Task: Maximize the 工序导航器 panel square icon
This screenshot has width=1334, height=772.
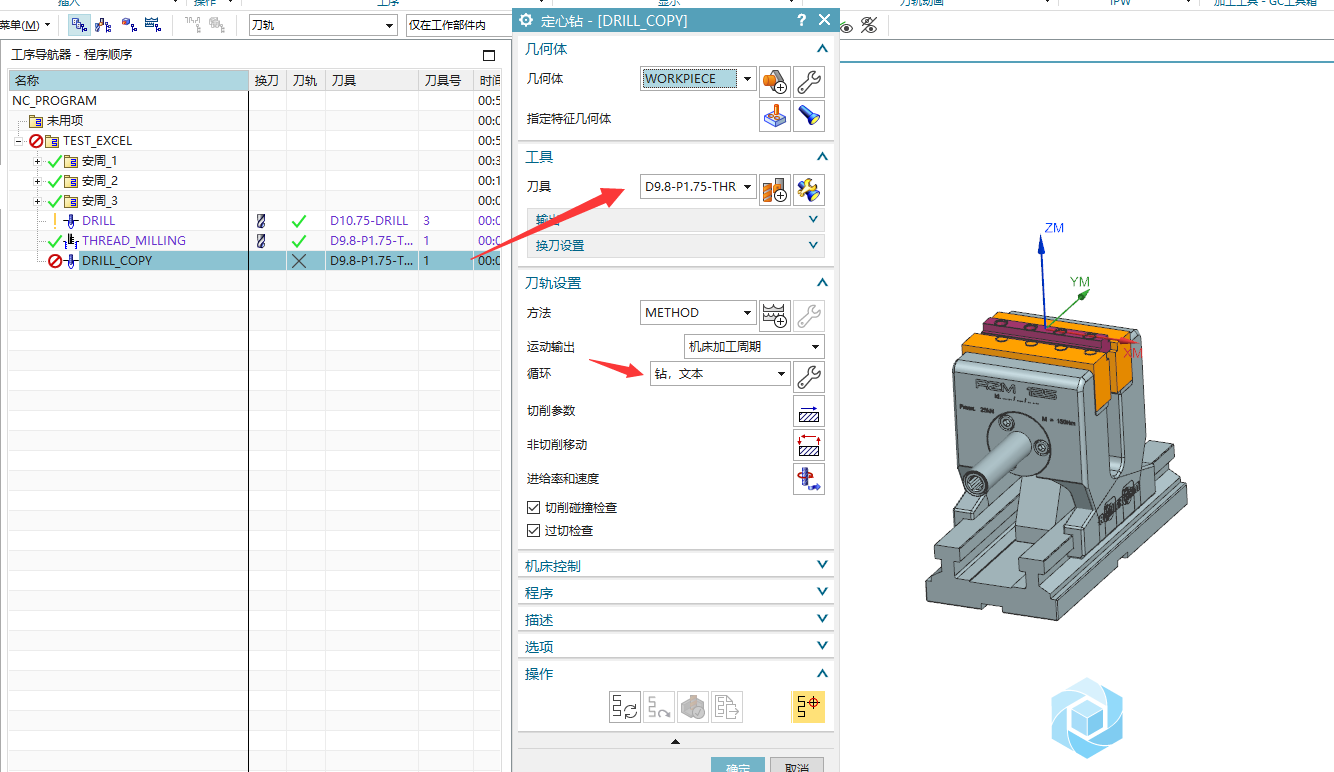Action: 489,56
